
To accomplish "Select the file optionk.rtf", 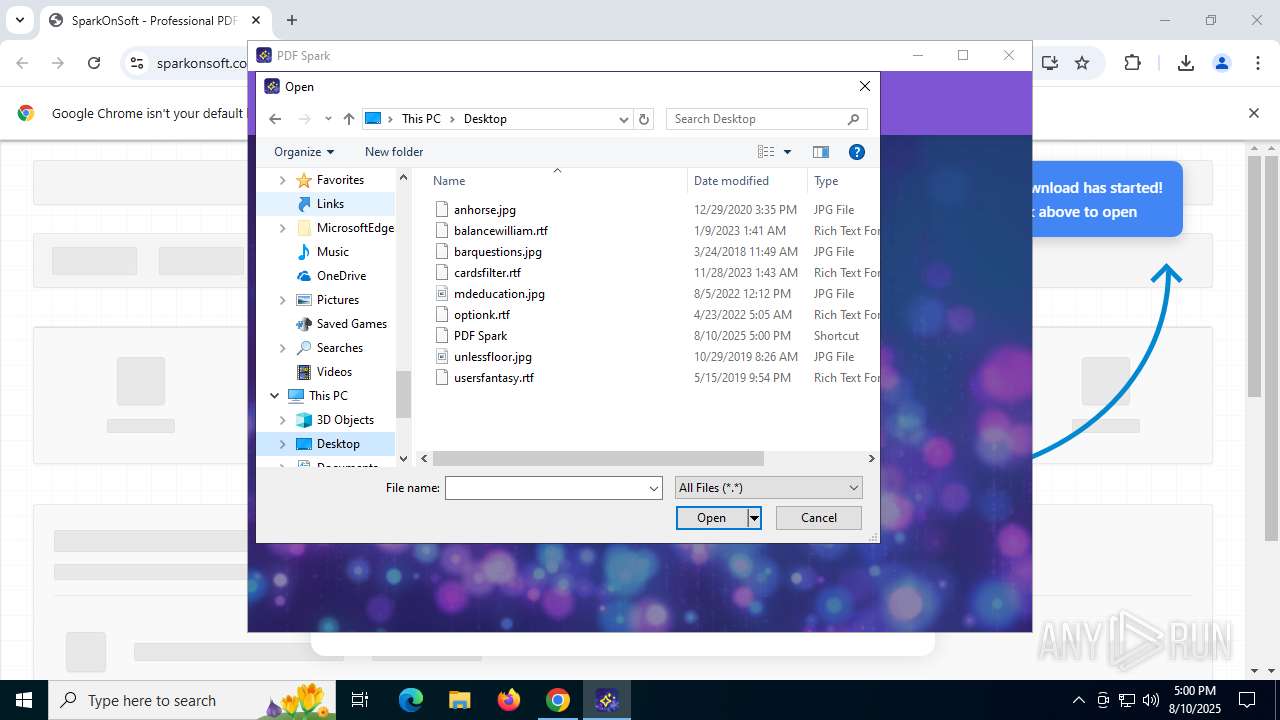I will [481, 315].
